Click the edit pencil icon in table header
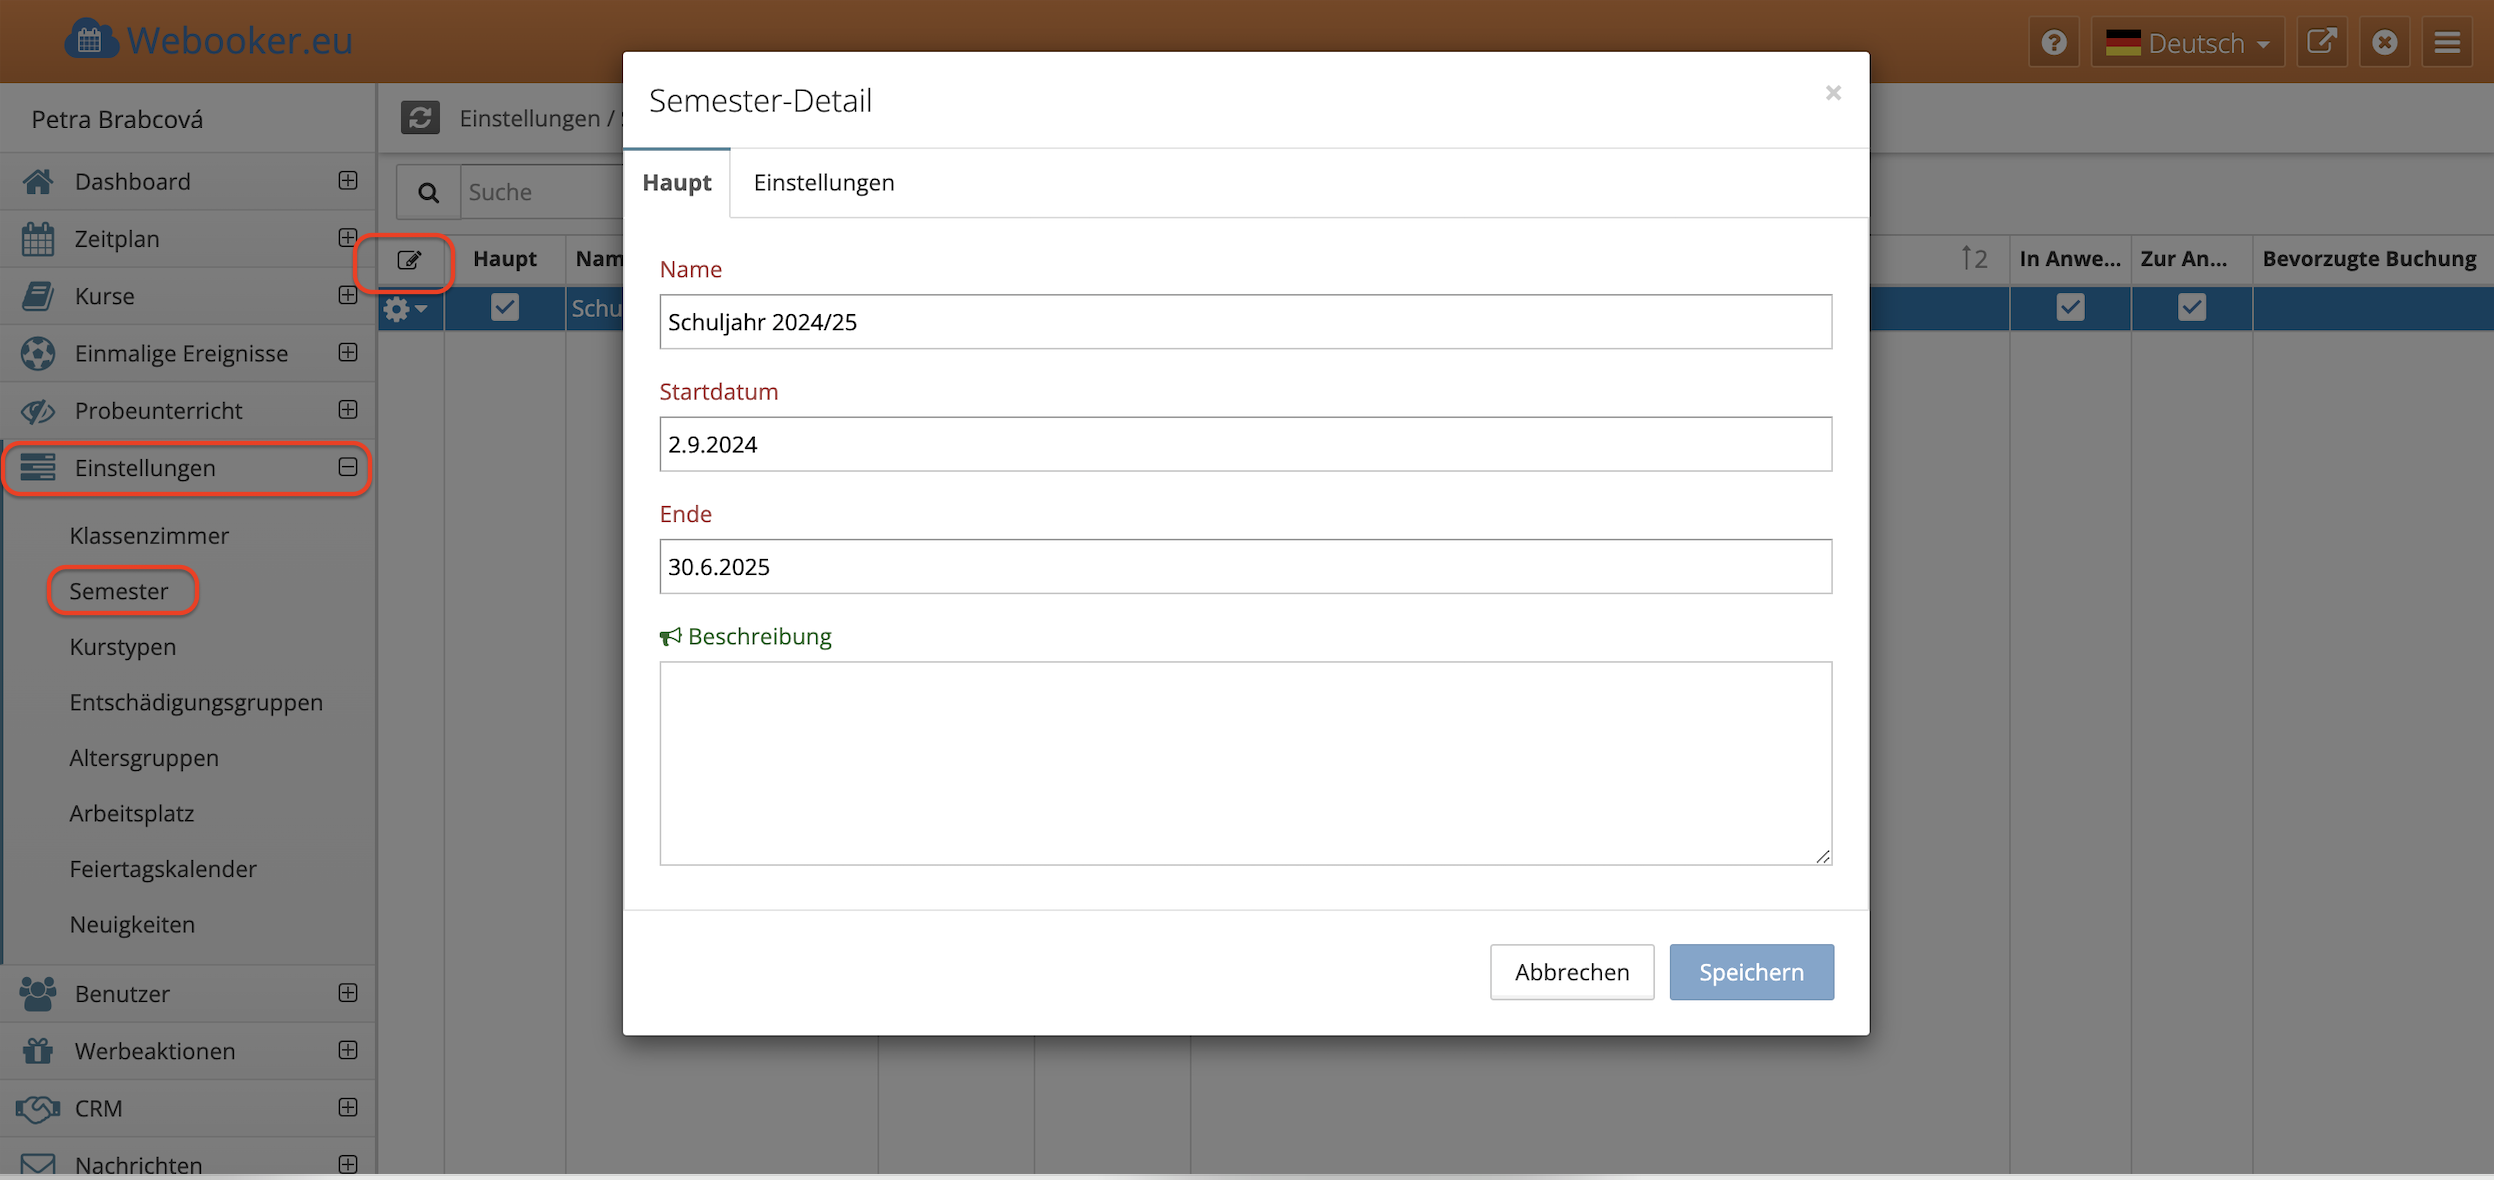 point(409,260)
